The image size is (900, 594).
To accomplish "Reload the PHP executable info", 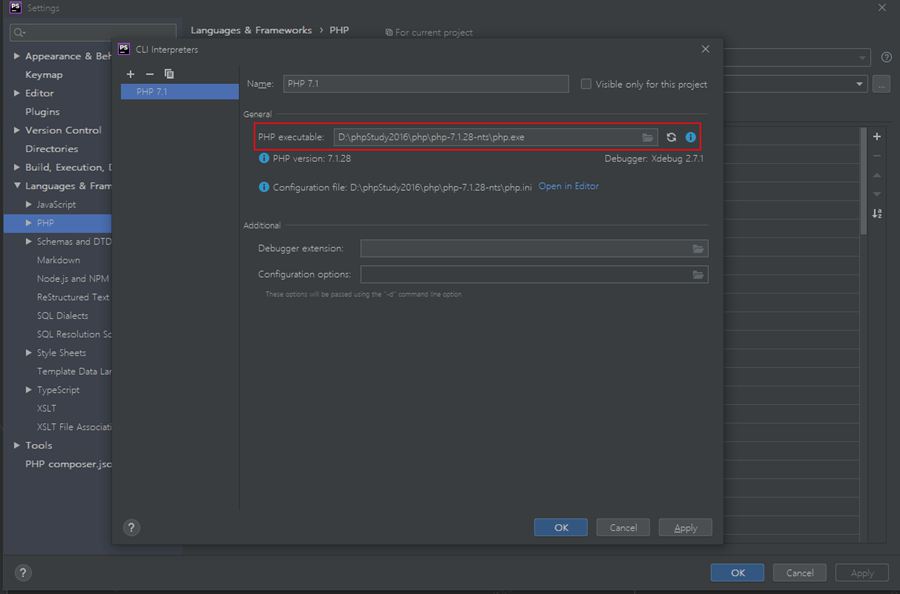I will pyautogui.click(x=671, y=137).
